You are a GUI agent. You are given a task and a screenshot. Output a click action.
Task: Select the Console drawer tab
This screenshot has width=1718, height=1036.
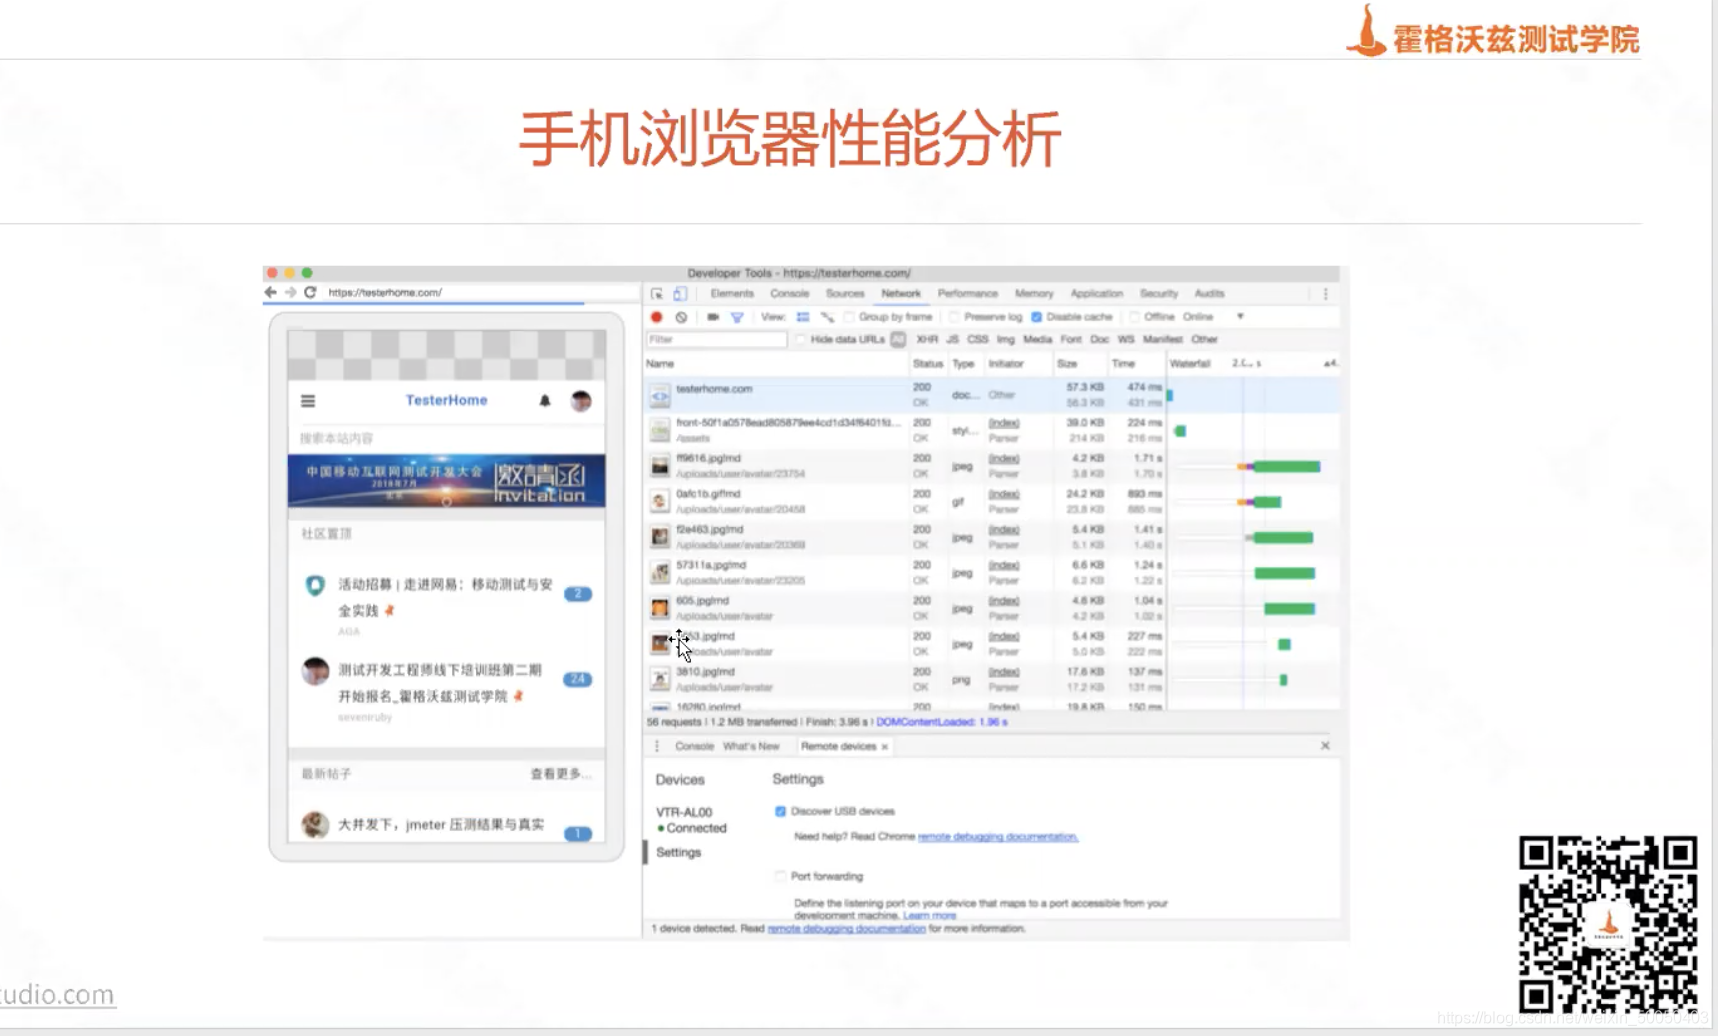click(694, 747)
